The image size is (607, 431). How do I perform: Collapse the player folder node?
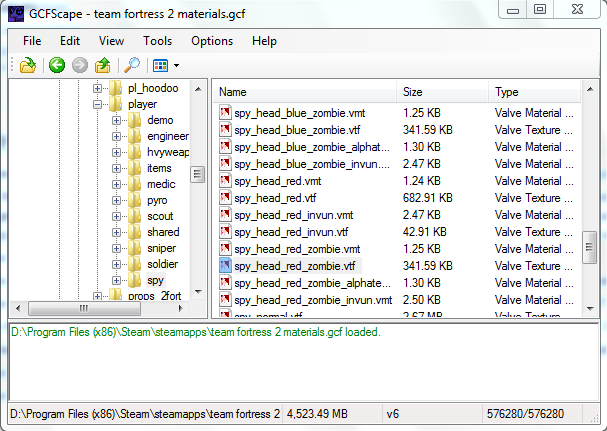pos(97,105)
